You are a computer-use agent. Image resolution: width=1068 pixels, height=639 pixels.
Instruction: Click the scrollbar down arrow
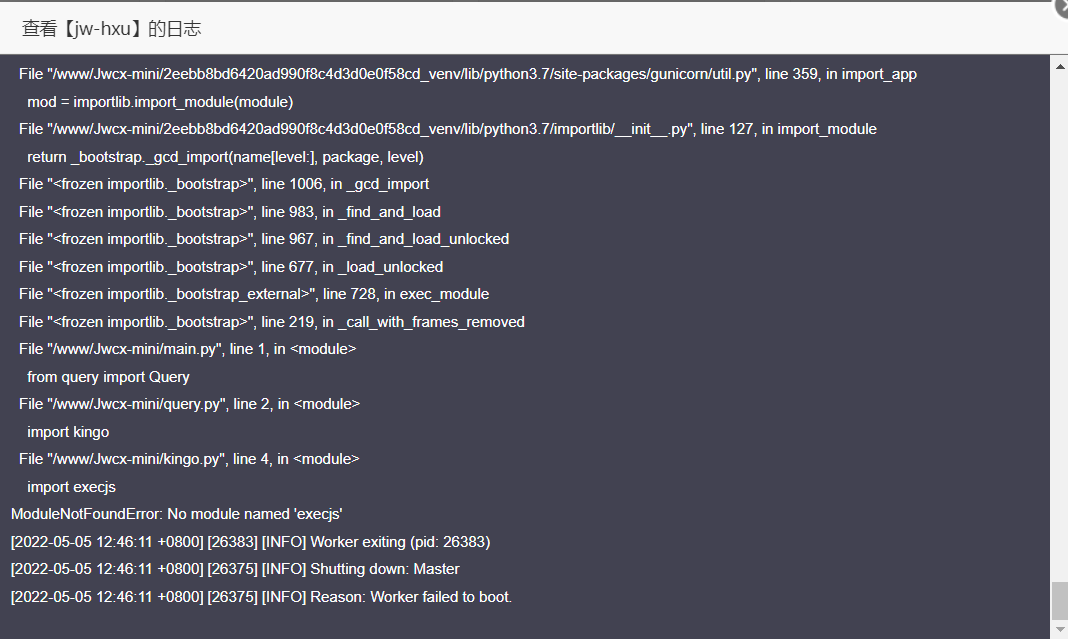coord(1060,628)
